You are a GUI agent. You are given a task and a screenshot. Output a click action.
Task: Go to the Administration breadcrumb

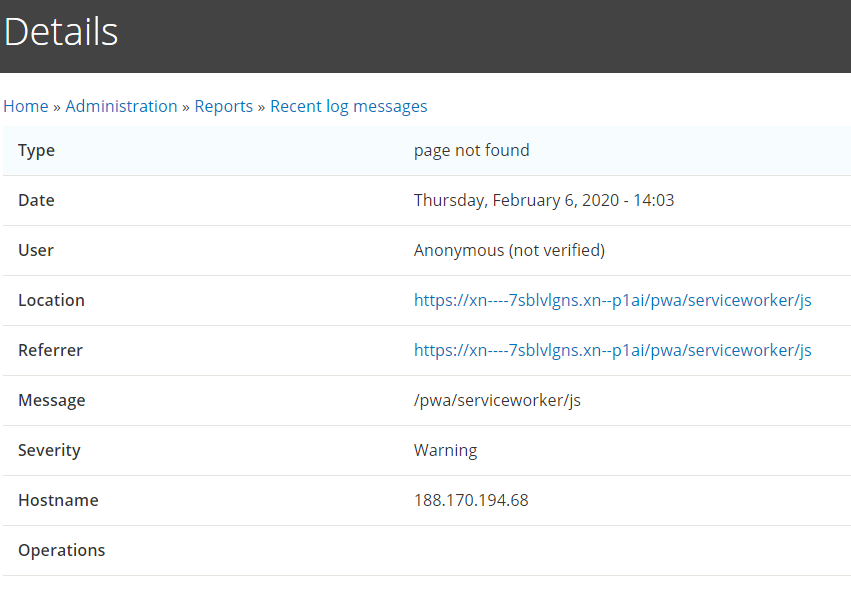coord(122,106)
